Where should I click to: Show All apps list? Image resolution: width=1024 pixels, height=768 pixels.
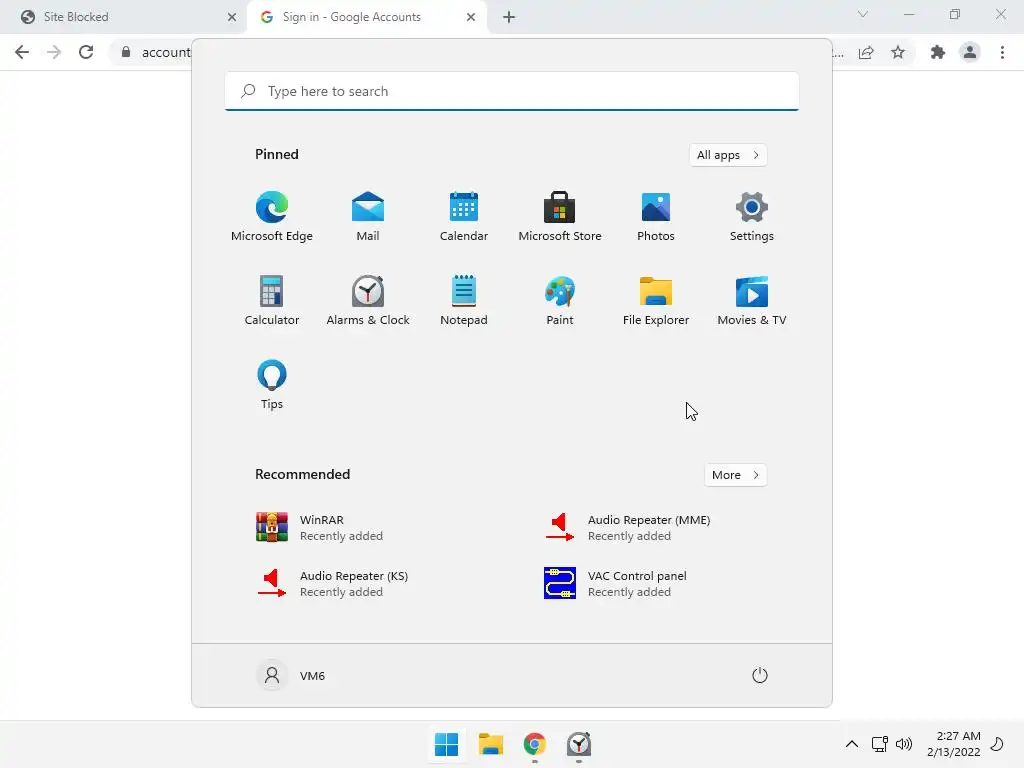pos(728,155)
